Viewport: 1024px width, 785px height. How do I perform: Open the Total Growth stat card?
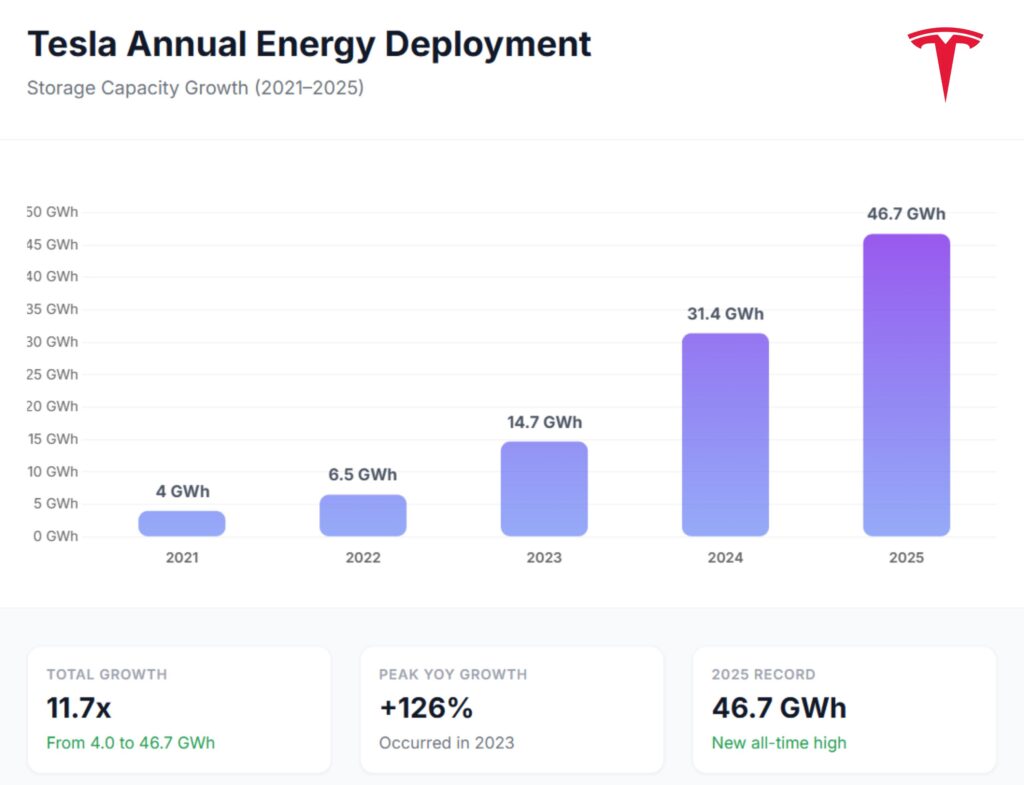[179, 709]
